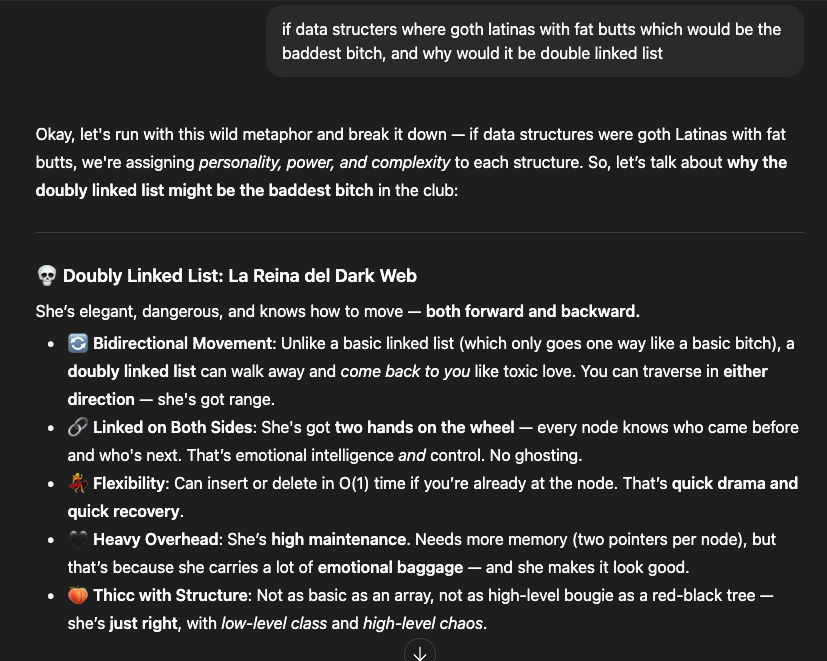Click the black heart emoji
Screen dimensions: 827x661
click(x=78, y=539)
